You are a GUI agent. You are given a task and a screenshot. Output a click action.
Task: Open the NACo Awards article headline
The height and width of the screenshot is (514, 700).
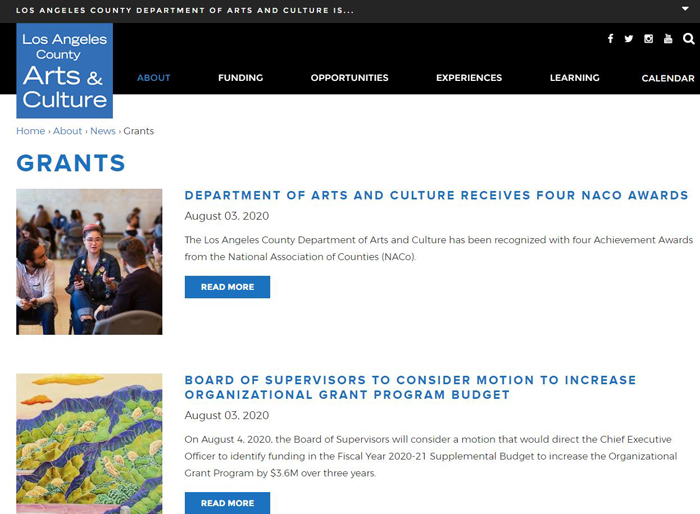(x=437, y=195)
